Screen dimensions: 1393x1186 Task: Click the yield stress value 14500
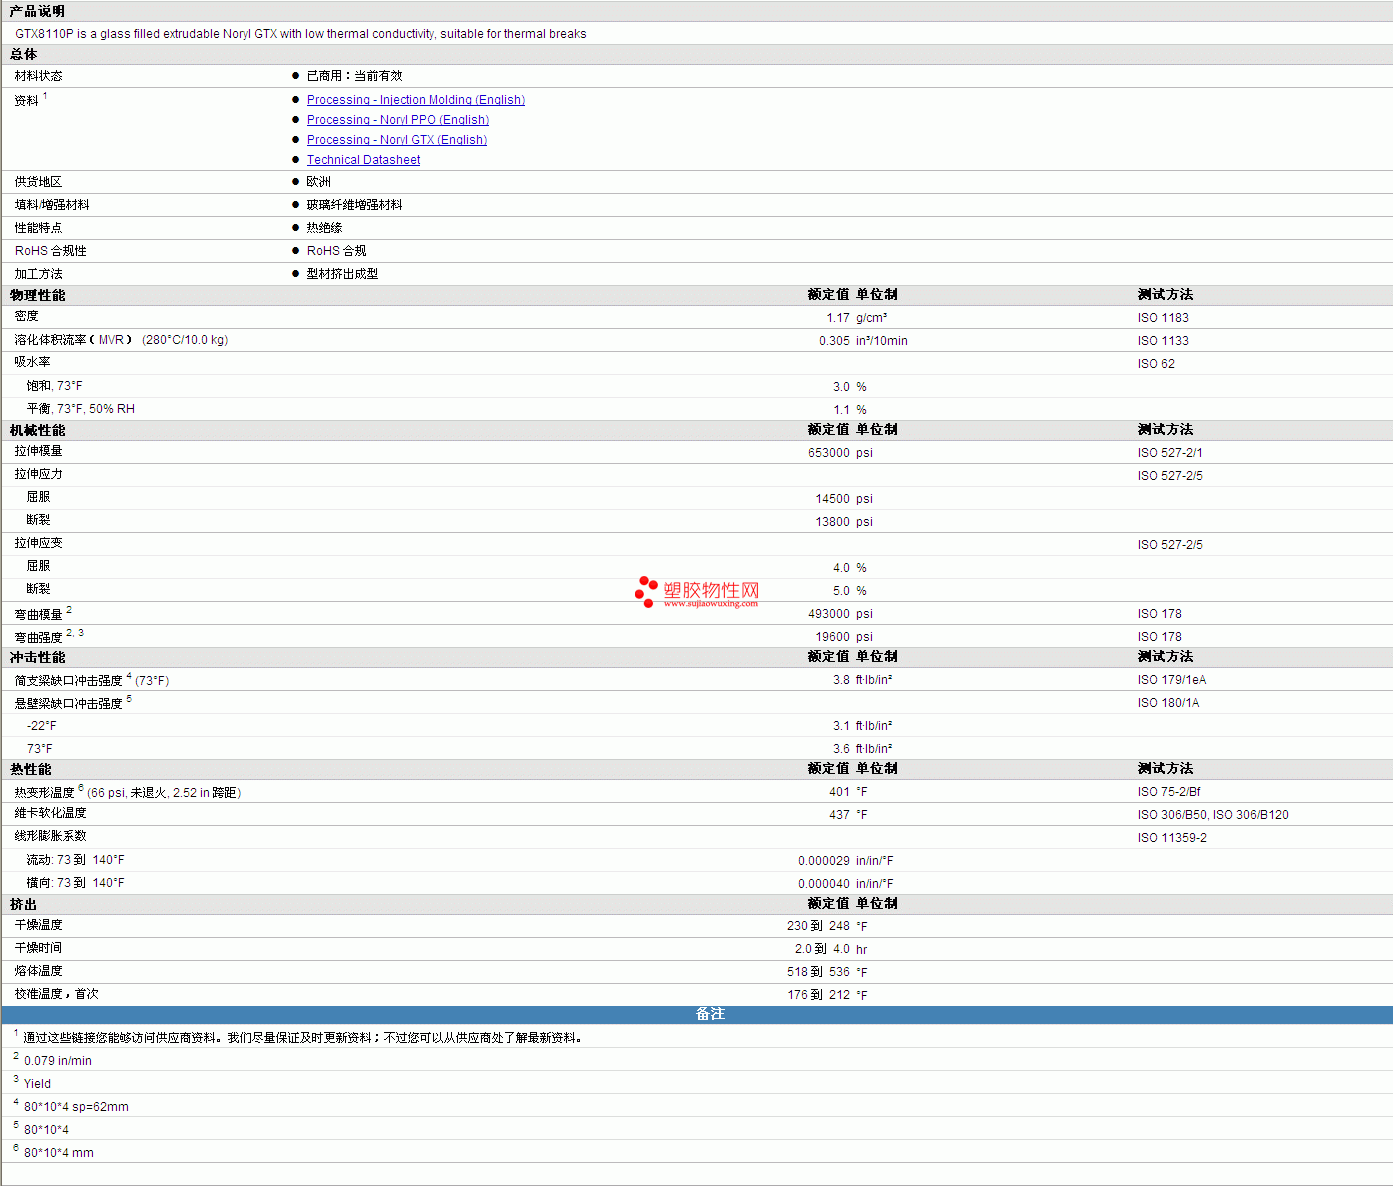click(832, 499)
